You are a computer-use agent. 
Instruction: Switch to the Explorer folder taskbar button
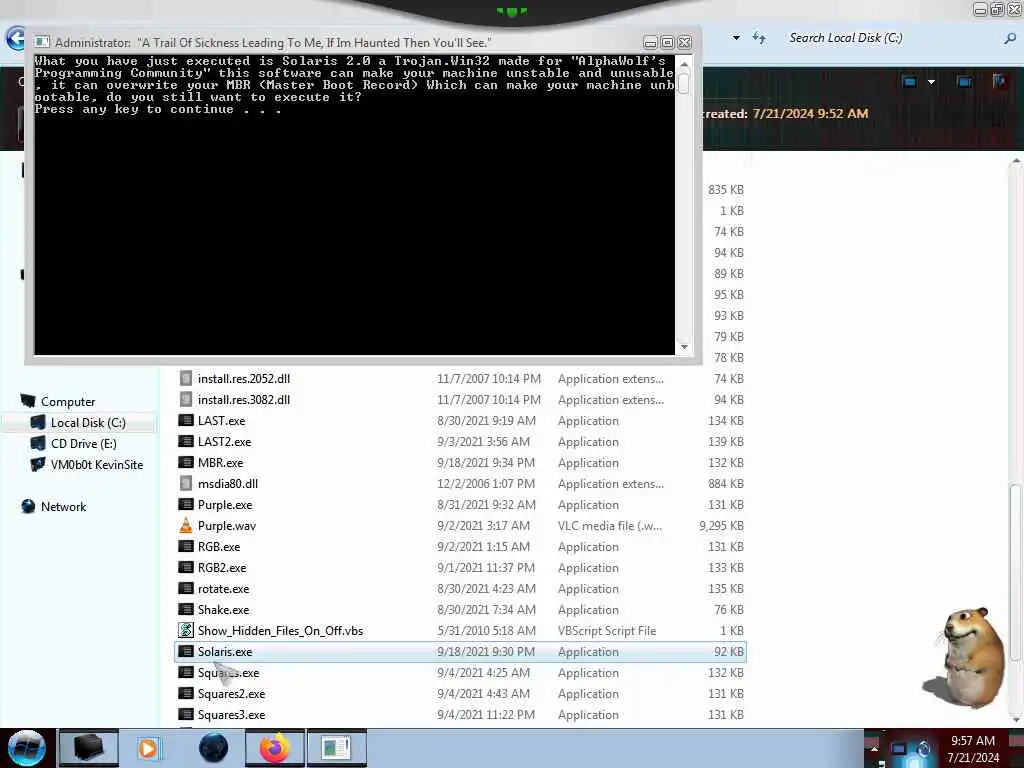(x=89, y=748)
